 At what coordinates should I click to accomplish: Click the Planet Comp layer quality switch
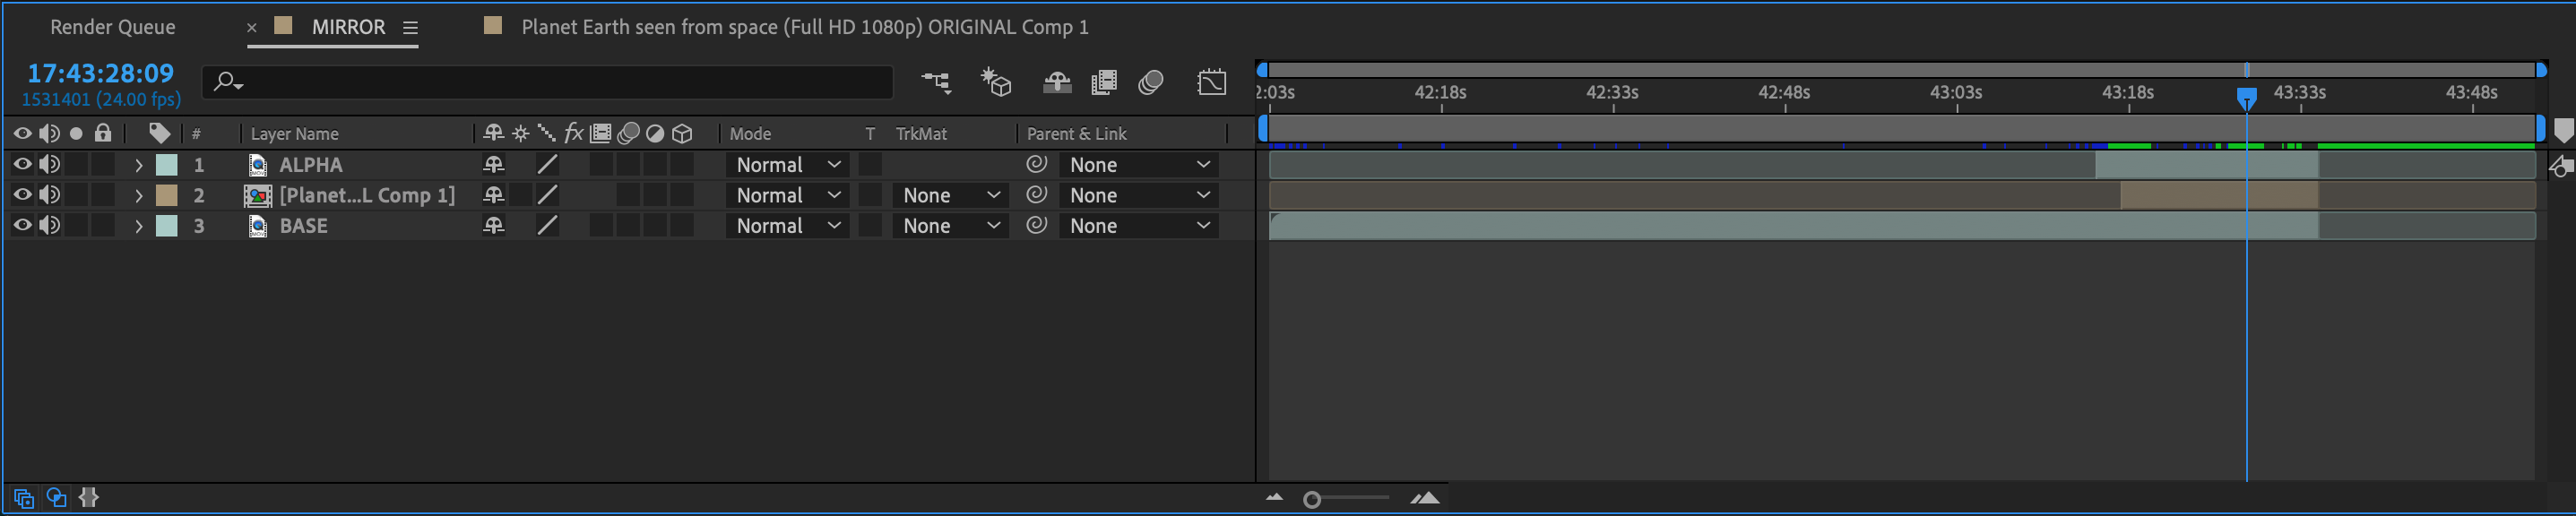pos(547,195)
